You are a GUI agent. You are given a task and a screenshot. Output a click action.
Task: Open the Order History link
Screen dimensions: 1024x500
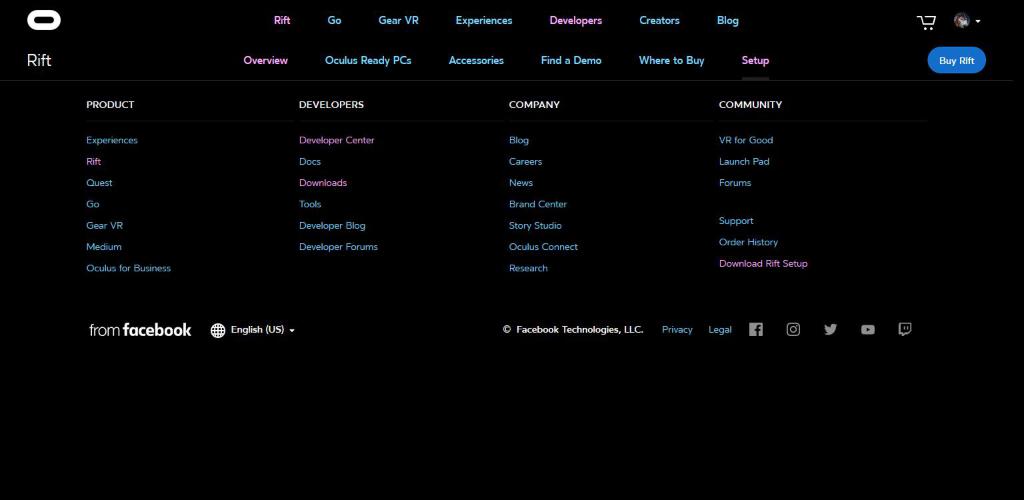click(x=748, y=242)
